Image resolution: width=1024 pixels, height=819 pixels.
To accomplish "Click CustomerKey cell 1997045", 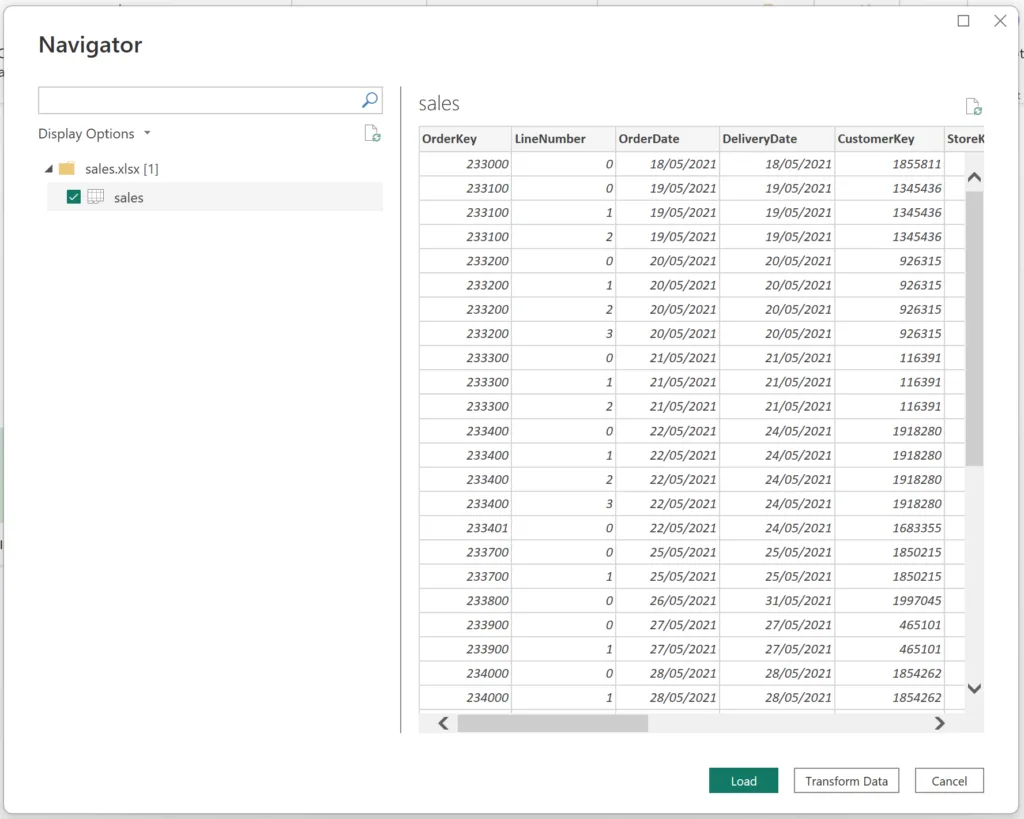I will click(x=889, y=600).
